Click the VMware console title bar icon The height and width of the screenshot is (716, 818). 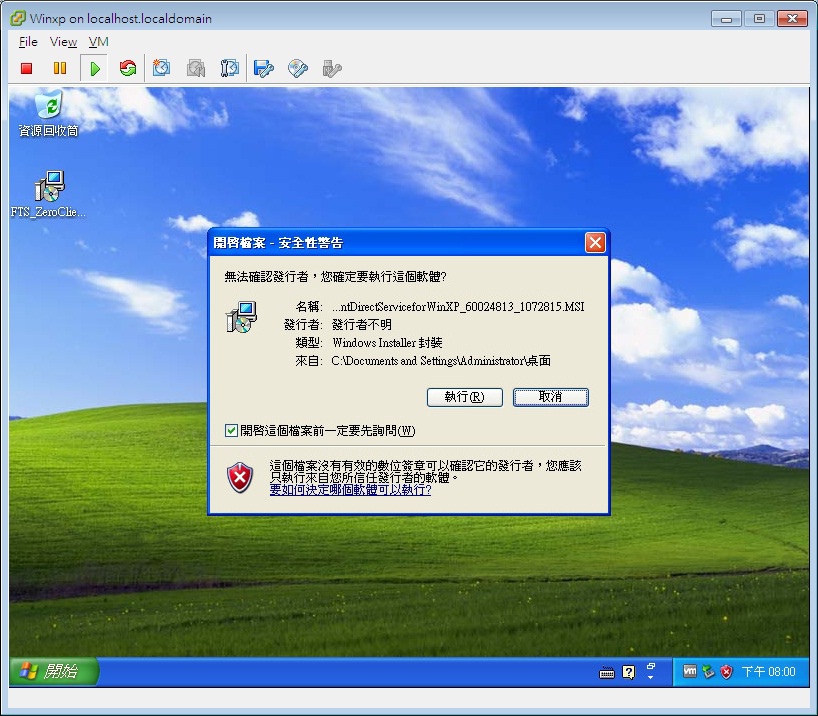(18, 19)
